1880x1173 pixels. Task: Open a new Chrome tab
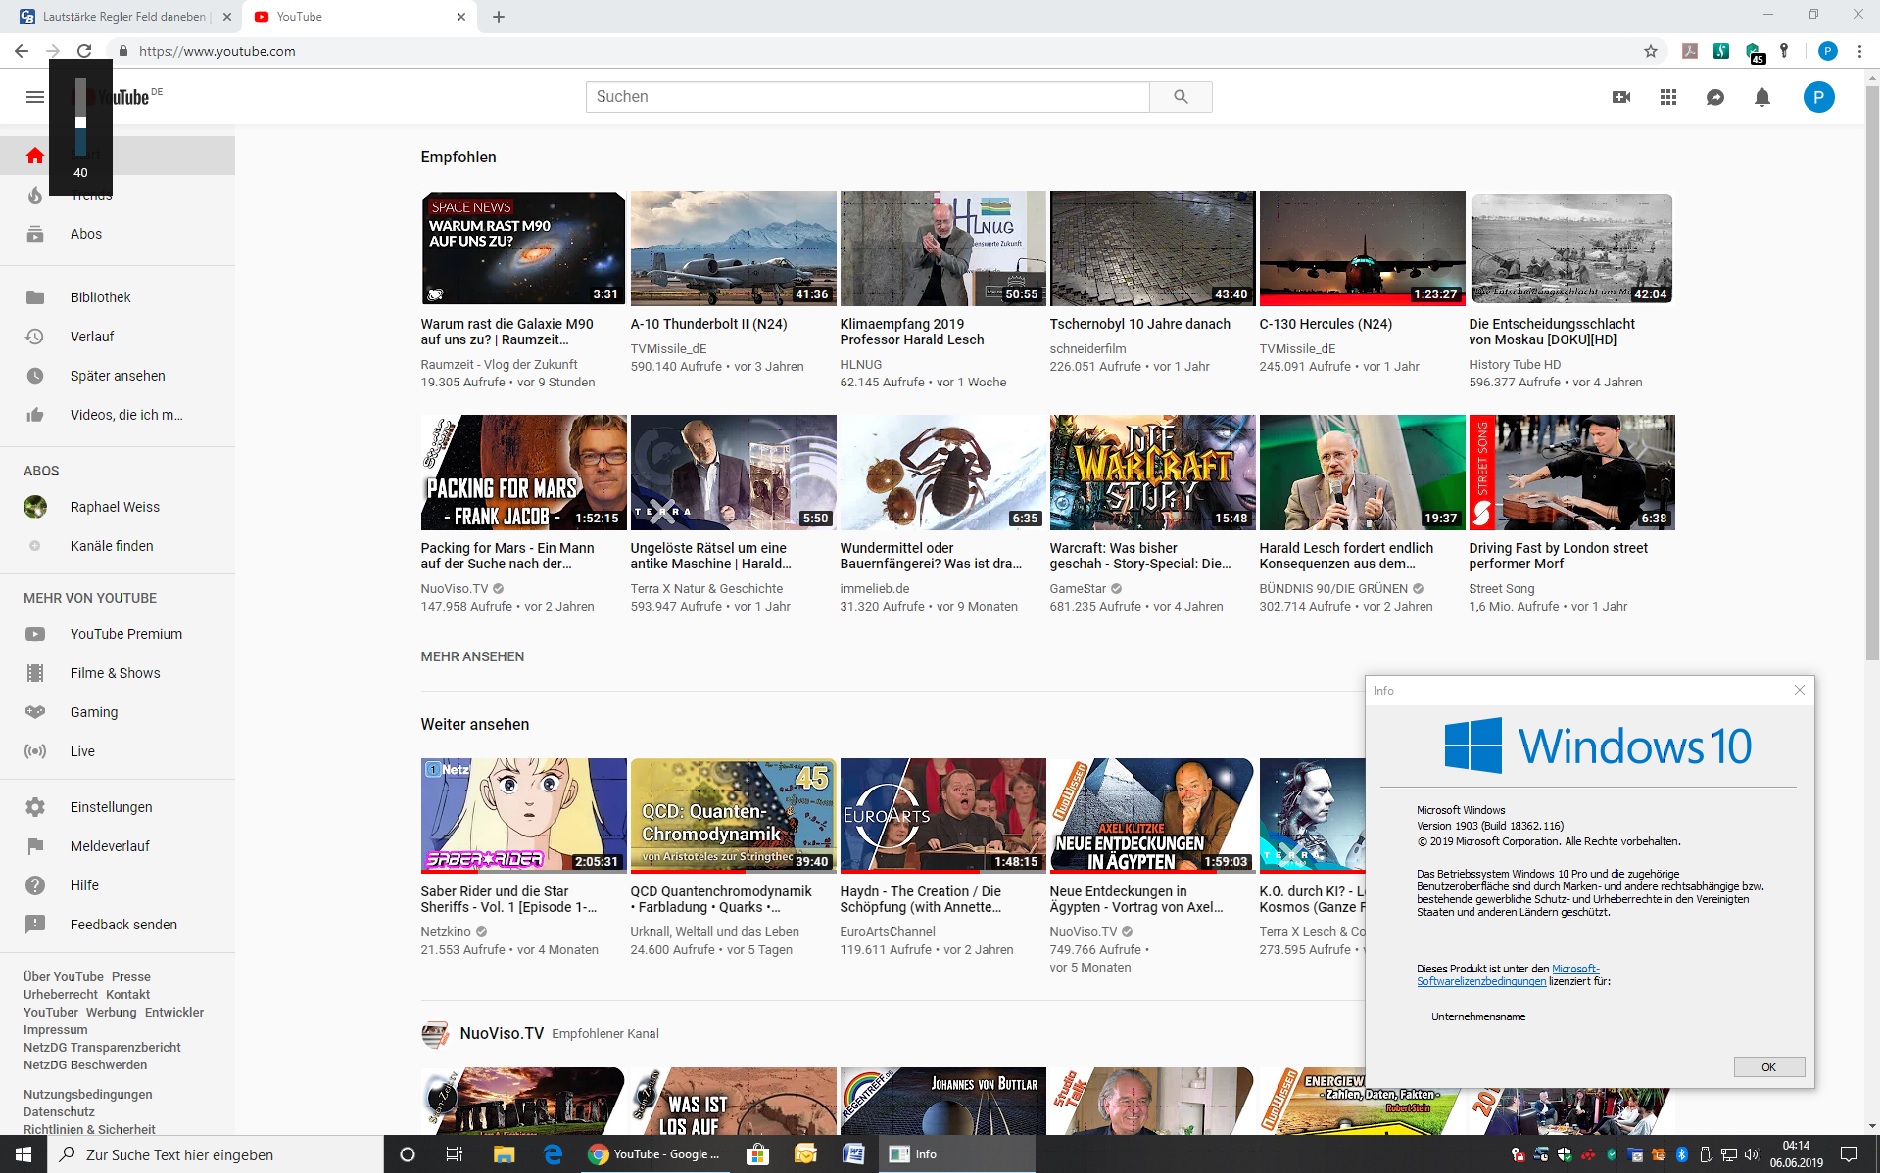coord(499,17)
